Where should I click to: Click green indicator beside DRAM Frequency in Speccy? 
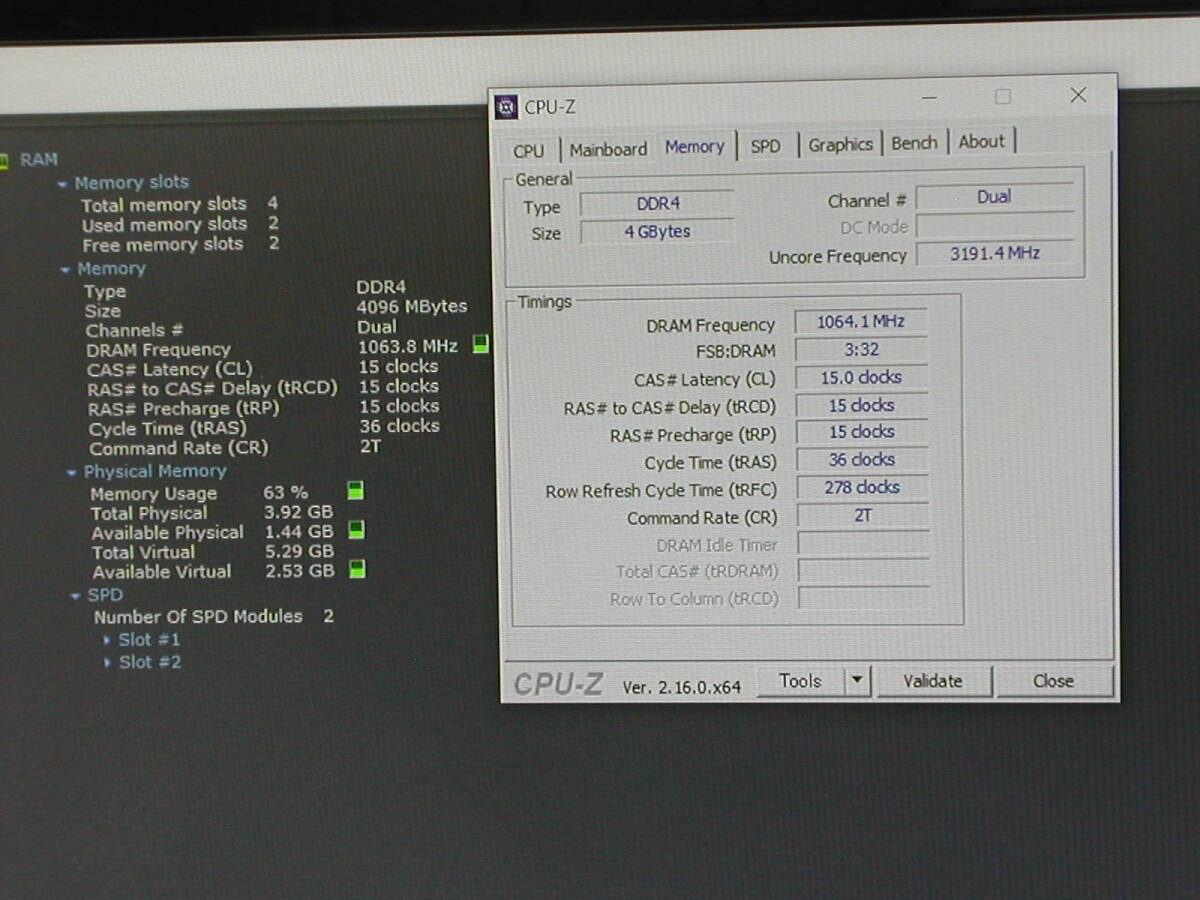[481, 344]
